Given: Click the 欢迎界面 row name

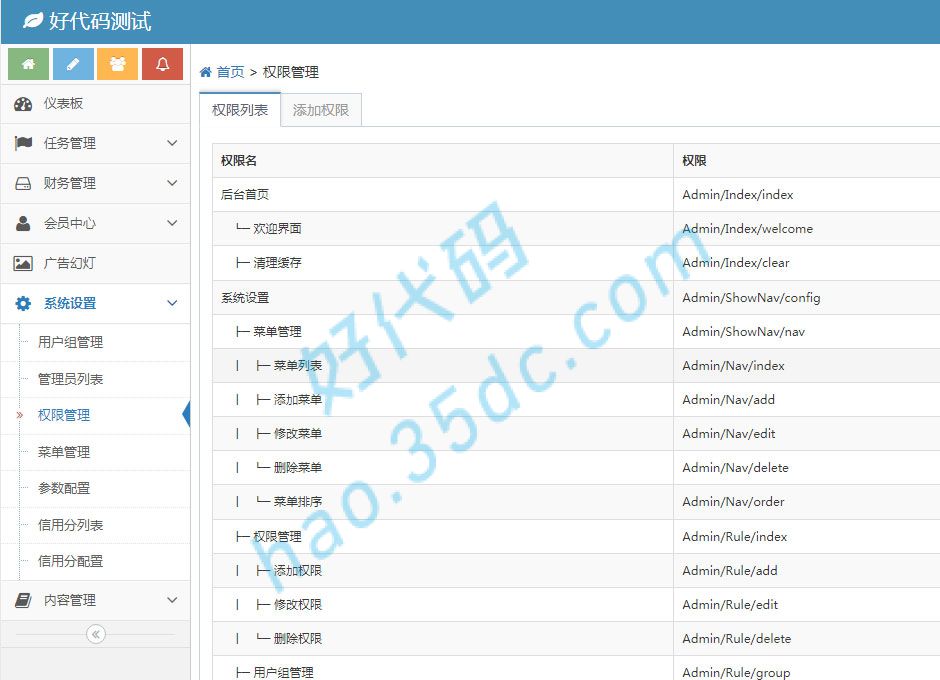Looking at the screenshot, I should tap(277, 228).
